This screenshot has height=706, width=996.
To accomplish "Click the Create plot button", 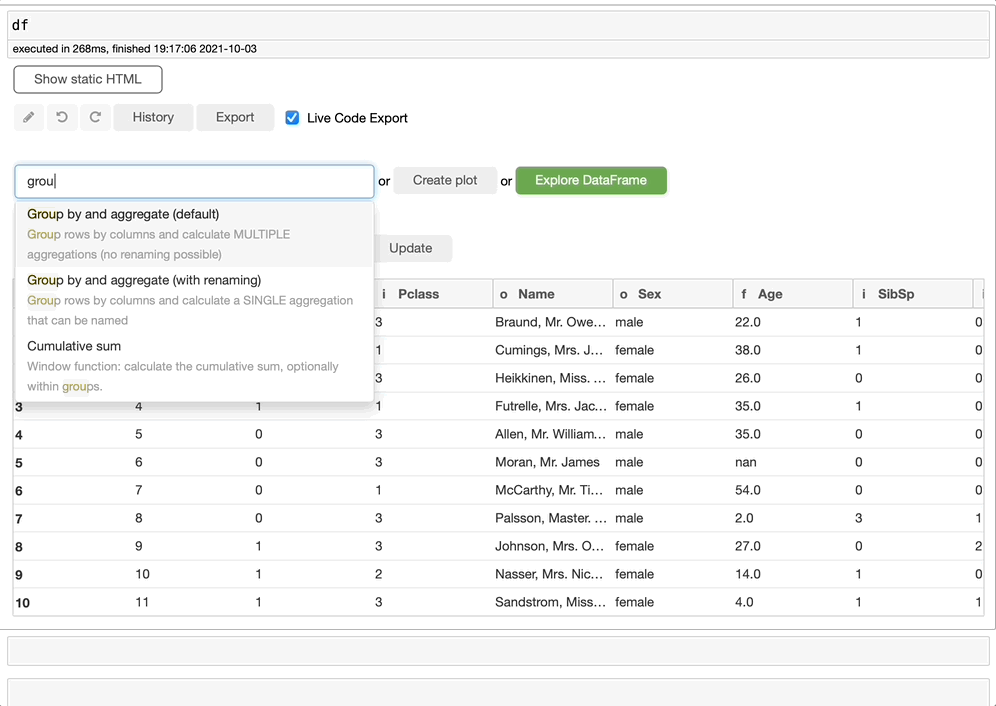I will 445,180.
